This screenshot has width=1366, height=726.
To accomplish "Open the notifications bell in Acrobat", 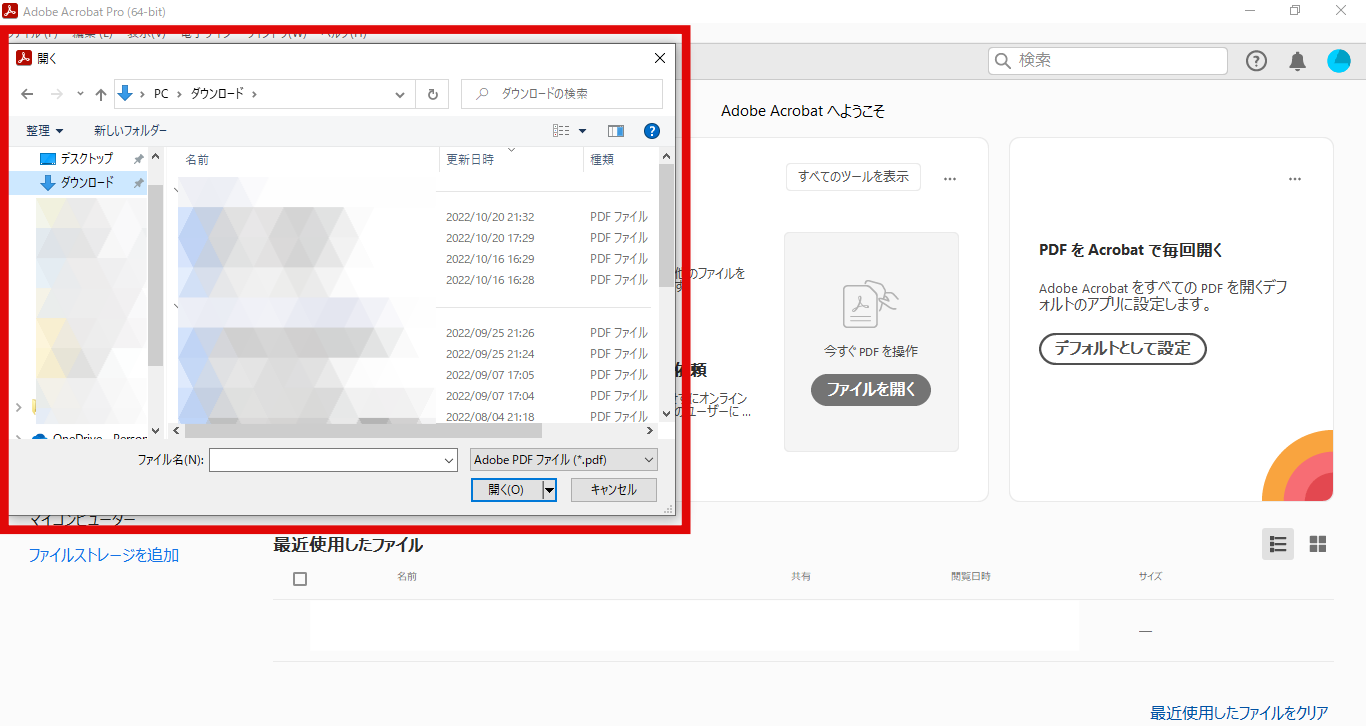I will [x=1298, y=61].
